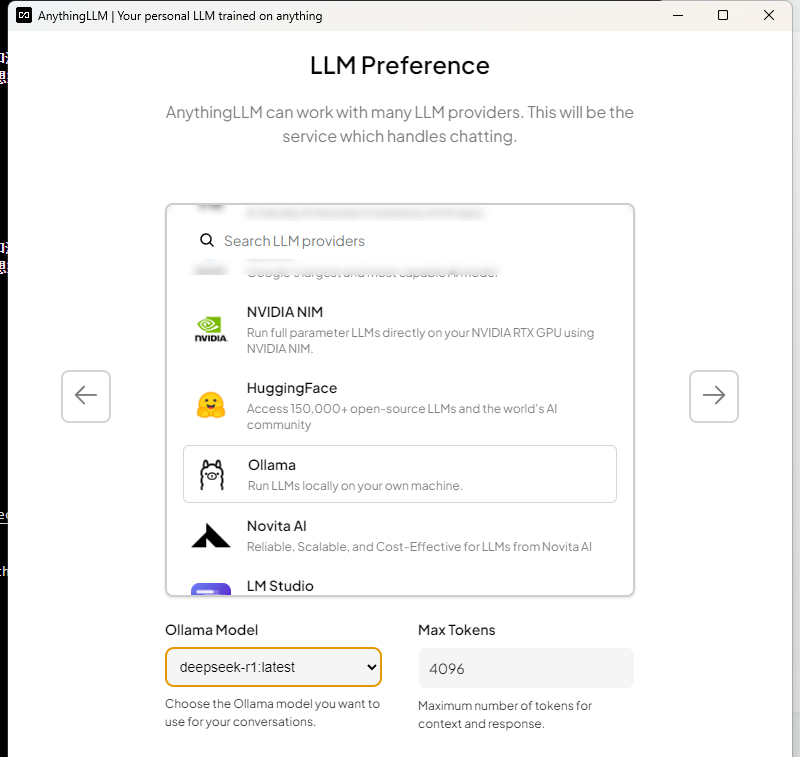Viewport: 800px width, 757px height.
Task: Select the Ollama provider title
Action: click(x=272, y=465)
